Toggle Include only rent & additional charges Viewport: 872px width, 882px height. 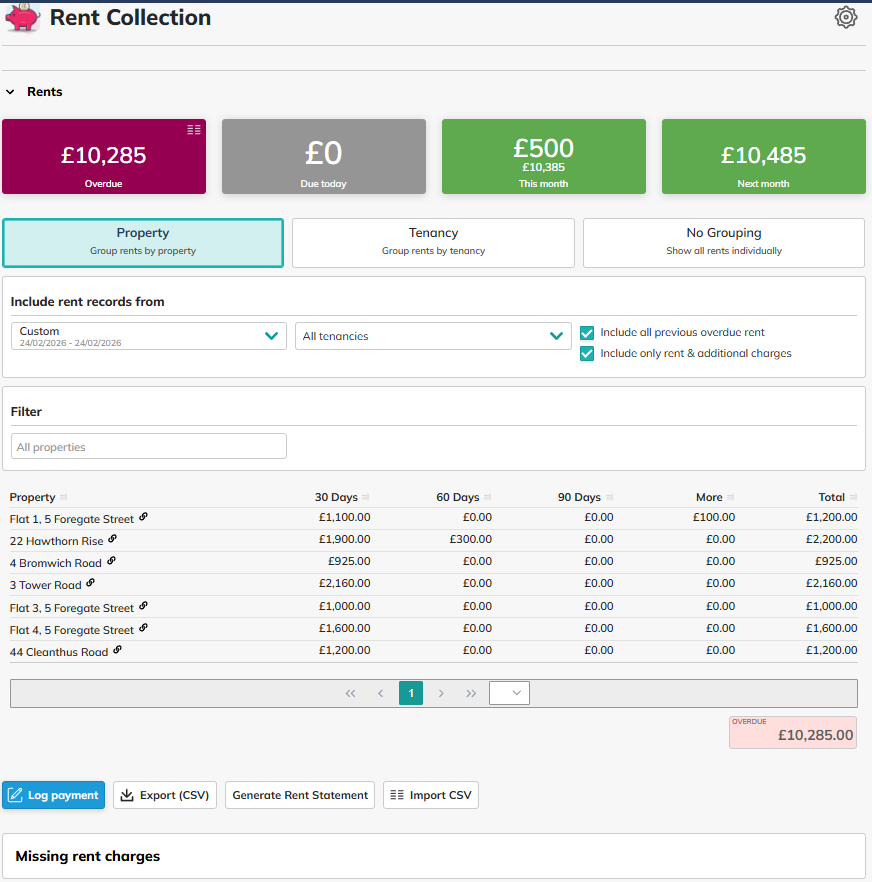coord(587,353)
